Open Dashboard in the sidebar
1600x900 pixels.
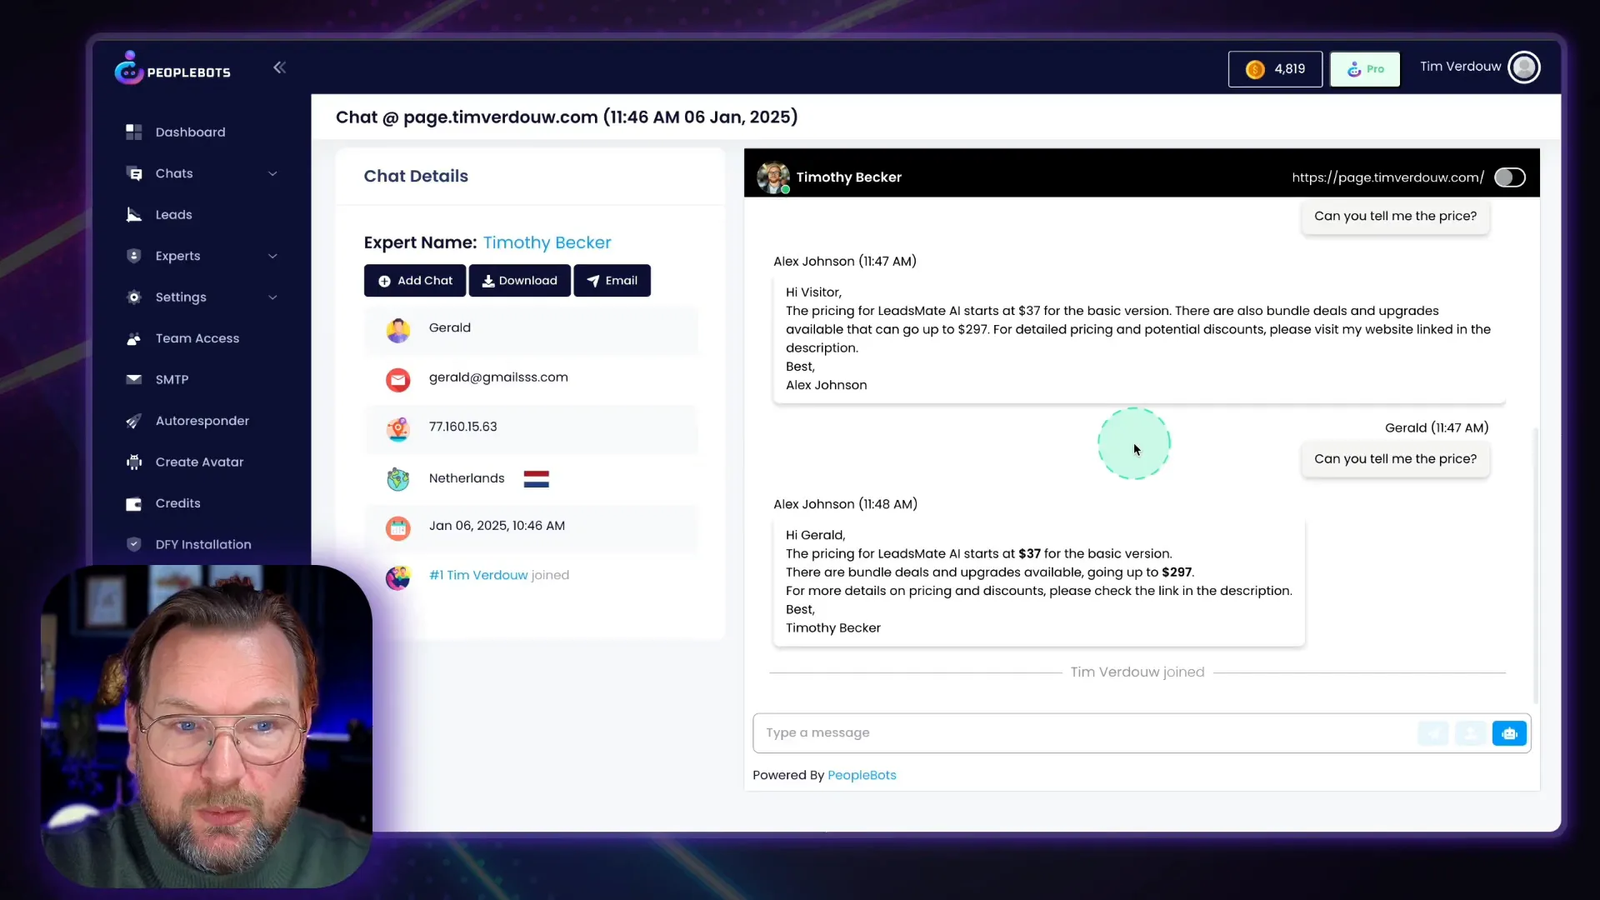190,132
